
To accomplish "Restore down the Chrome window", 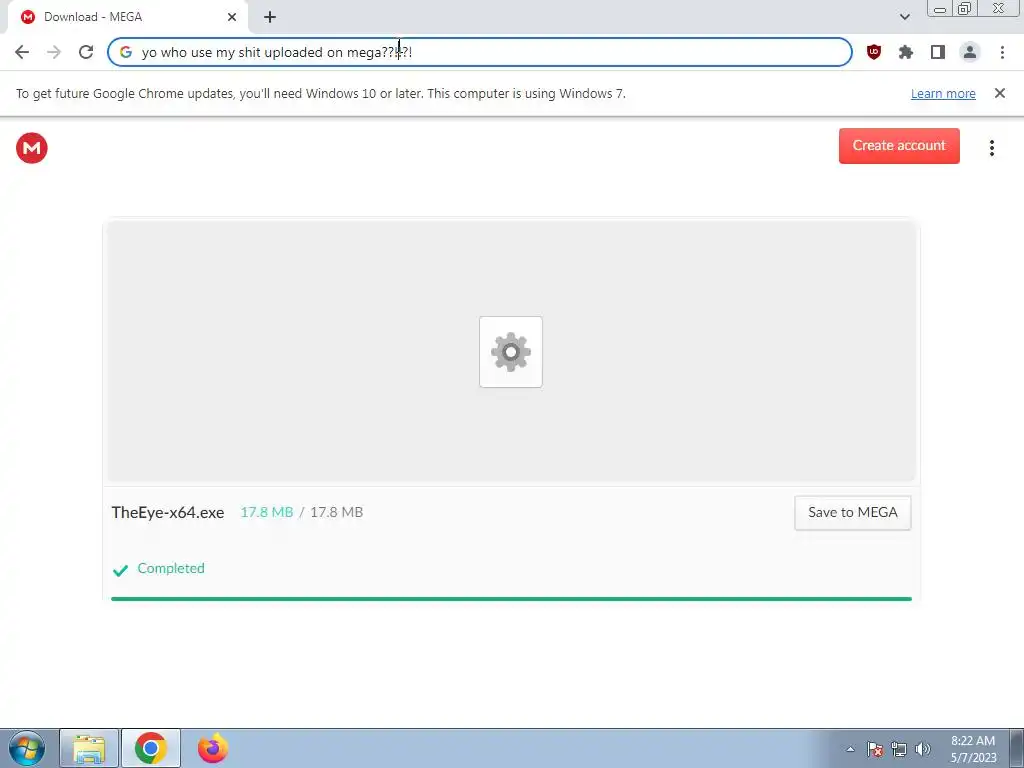I will tap(964, 9).
